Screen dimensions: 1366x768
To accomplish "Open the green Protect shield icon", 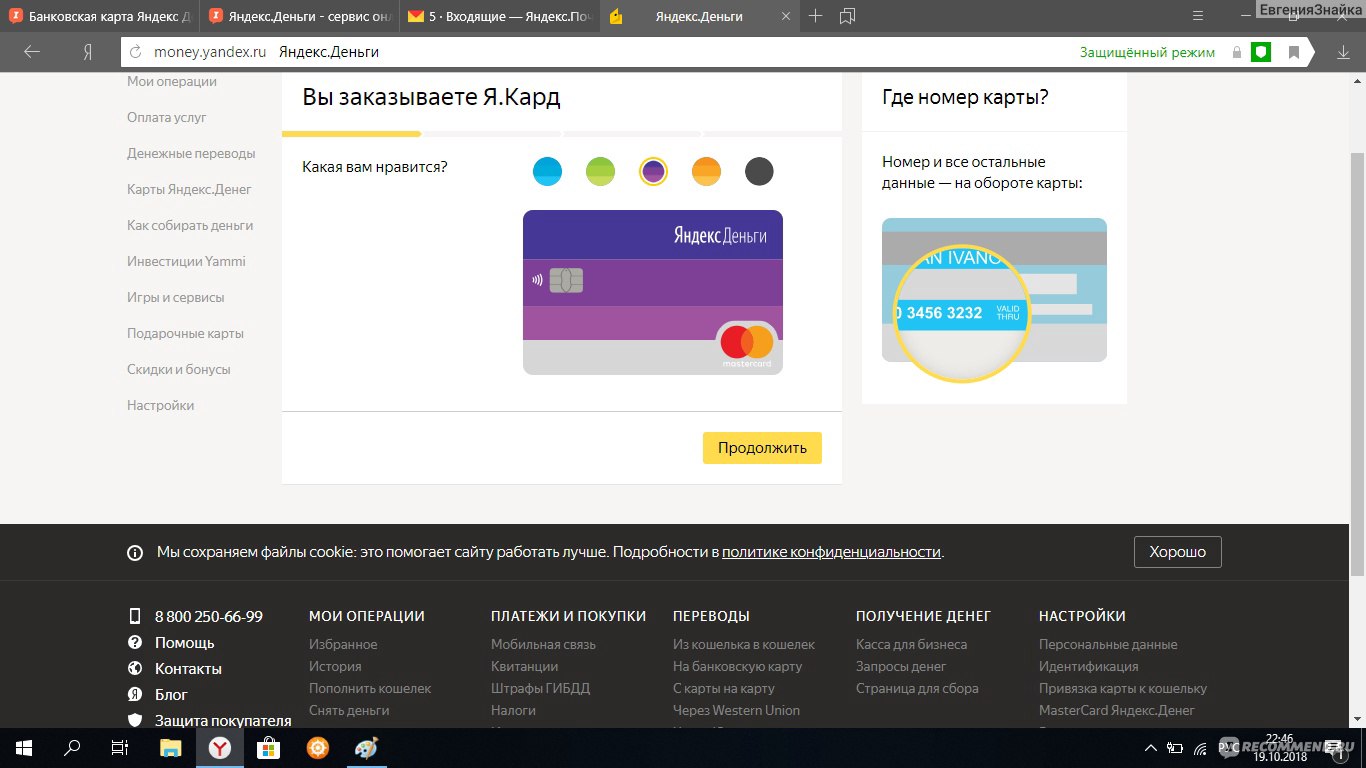I will [1261, 52].
